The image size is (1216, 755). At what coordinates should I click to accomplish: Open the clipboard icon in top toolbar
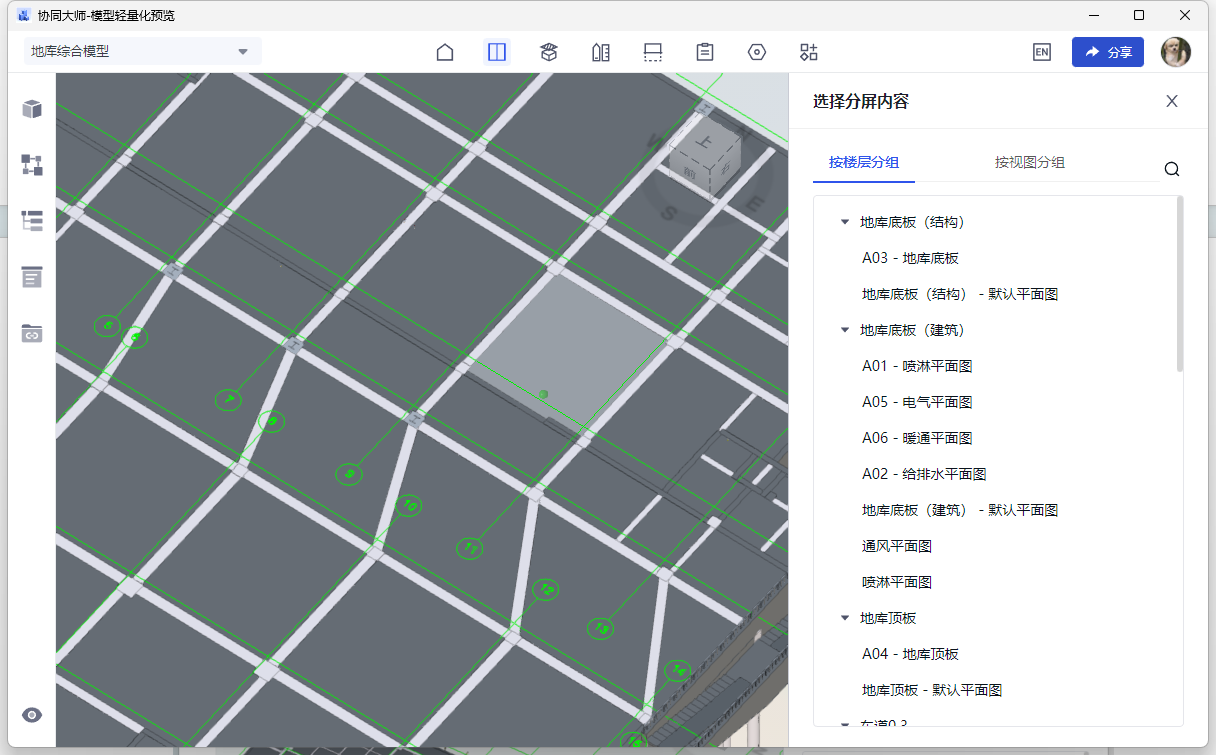click(x=705, y=52)
